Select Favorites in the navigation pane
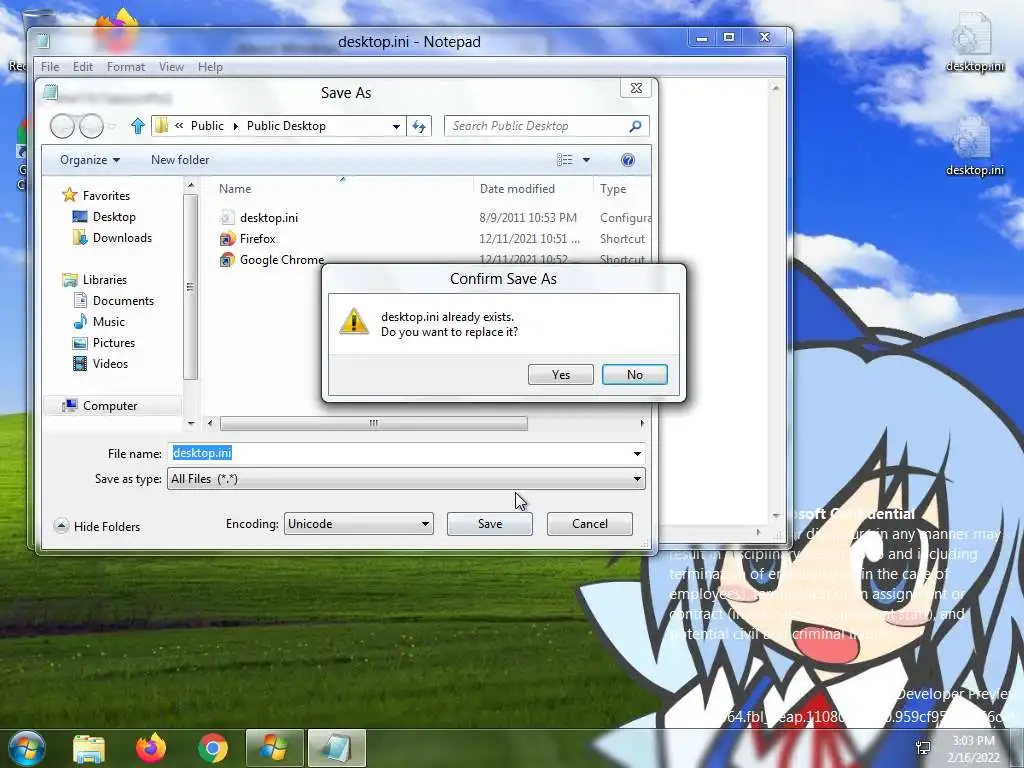 (96, 195)
